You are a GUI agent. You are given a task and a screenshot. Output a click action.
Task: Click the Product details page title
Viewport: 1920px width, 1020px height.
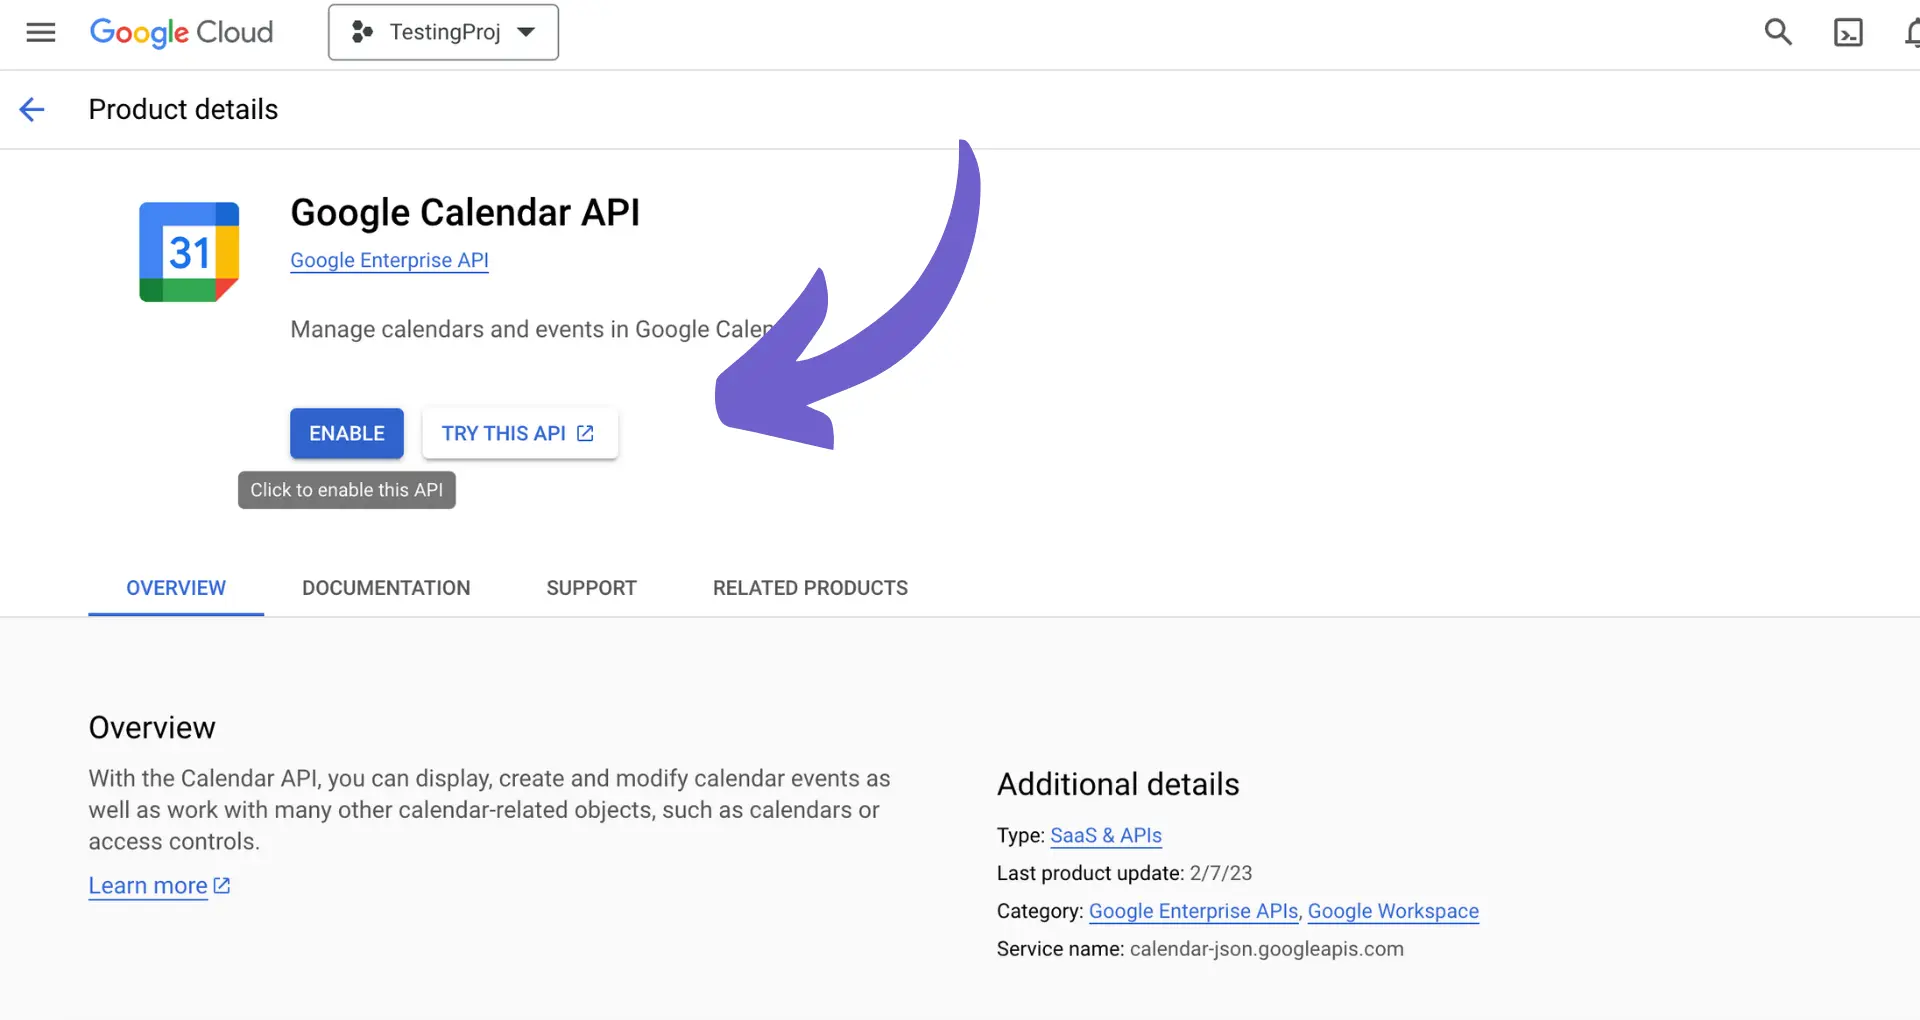tap(183, 109)
